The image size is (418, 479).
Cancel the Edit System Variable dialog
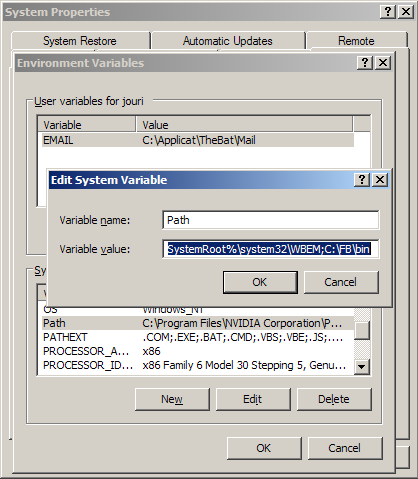click(x=341, y=282)
